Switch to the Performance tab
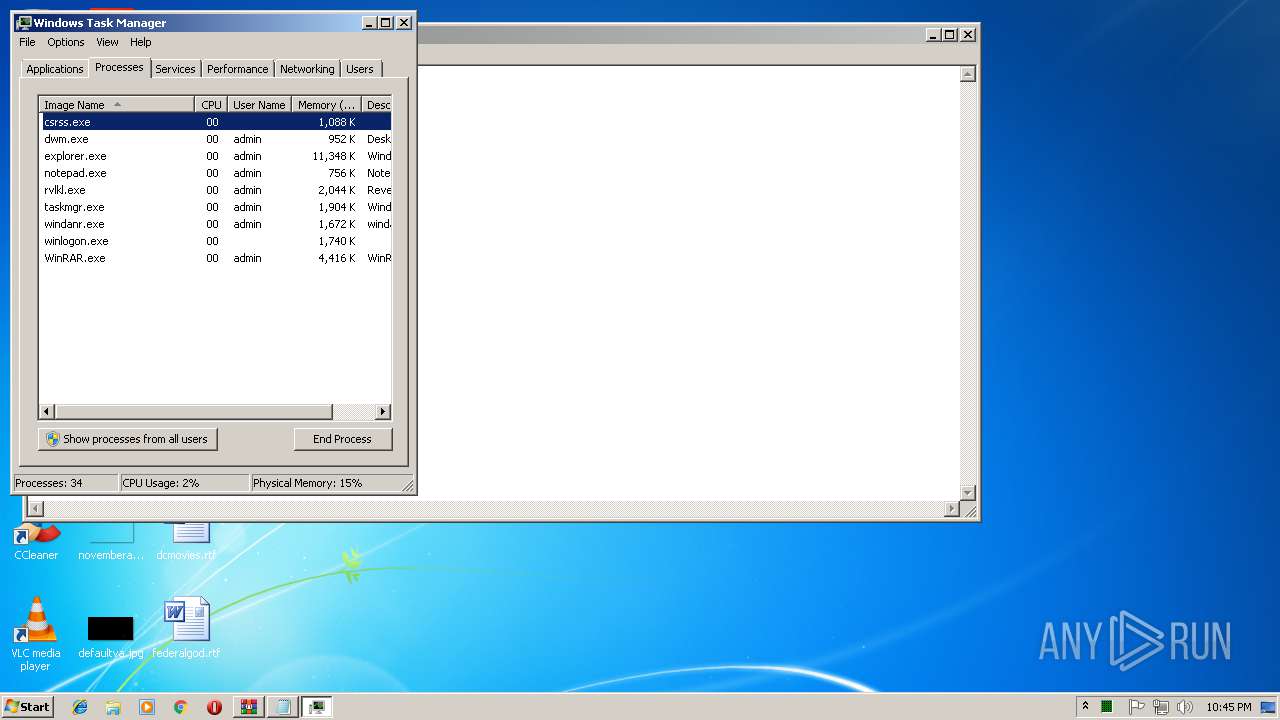 point(237,69)
